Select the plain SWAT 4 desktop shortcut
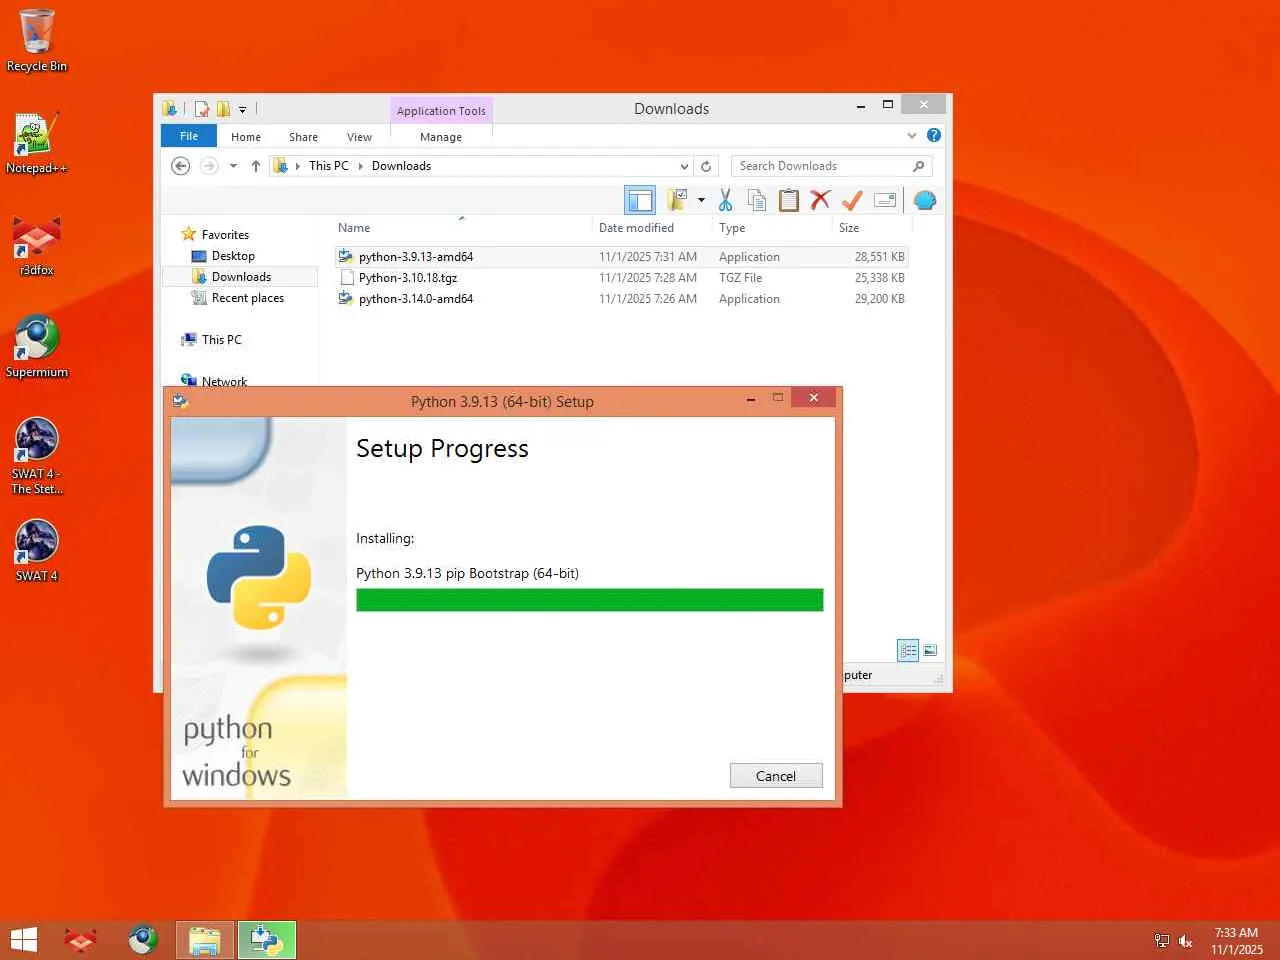The height and width of the screenshot is (960, 1280). pos(37,551)
